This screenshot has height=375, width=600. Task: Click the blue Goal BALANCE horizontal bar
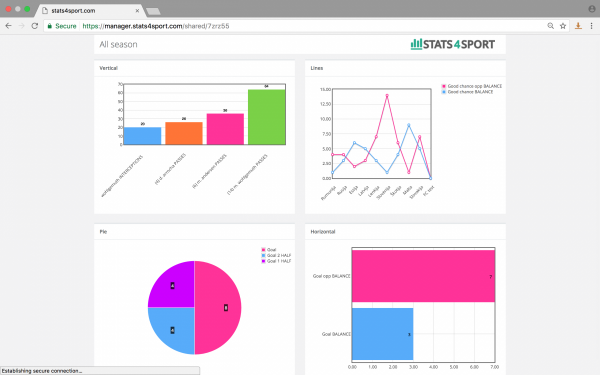click(383, 334)
